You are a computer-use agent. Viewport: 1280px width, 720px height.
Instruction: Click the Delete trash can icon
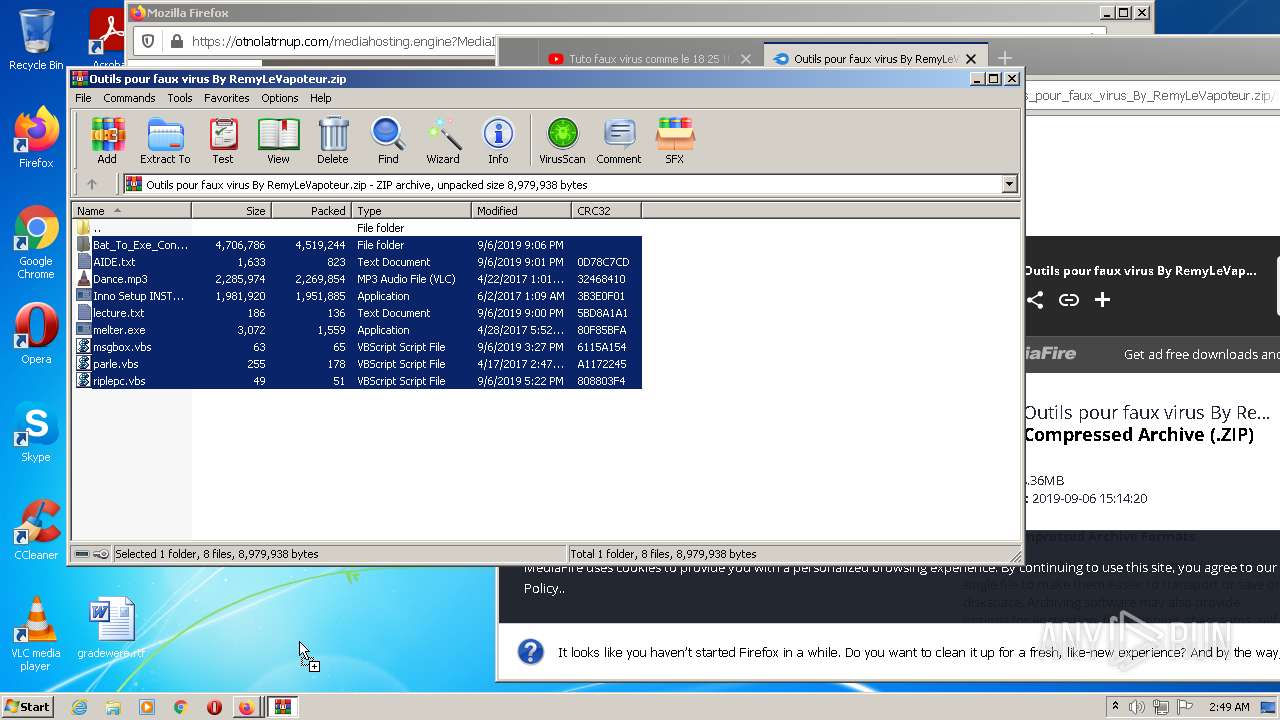[x=333, y=141]
